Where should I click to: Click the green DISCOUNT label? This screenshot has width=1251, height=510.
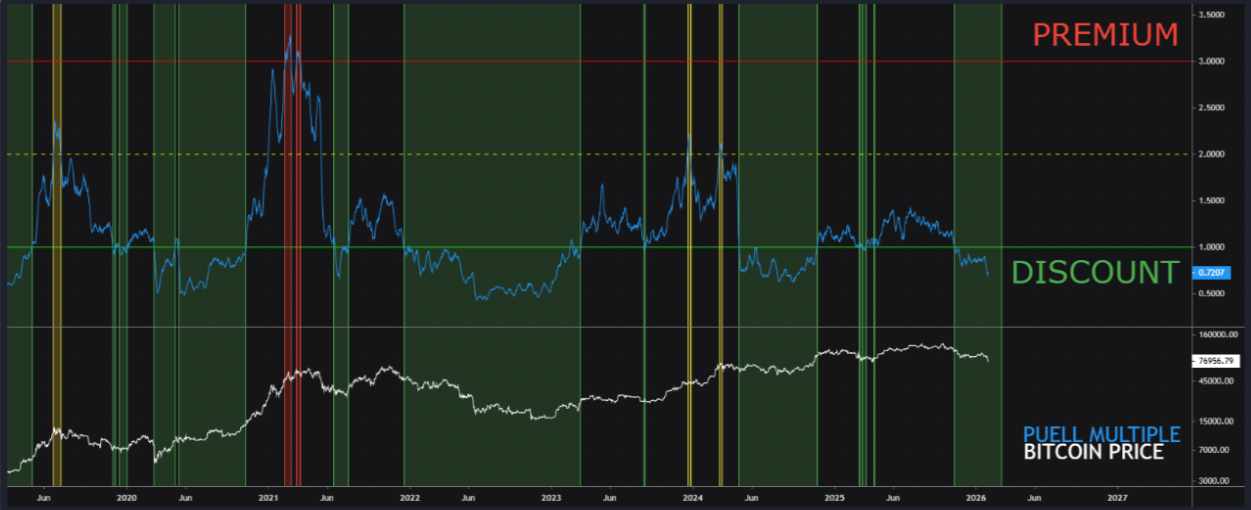(x=1095, y=272)
